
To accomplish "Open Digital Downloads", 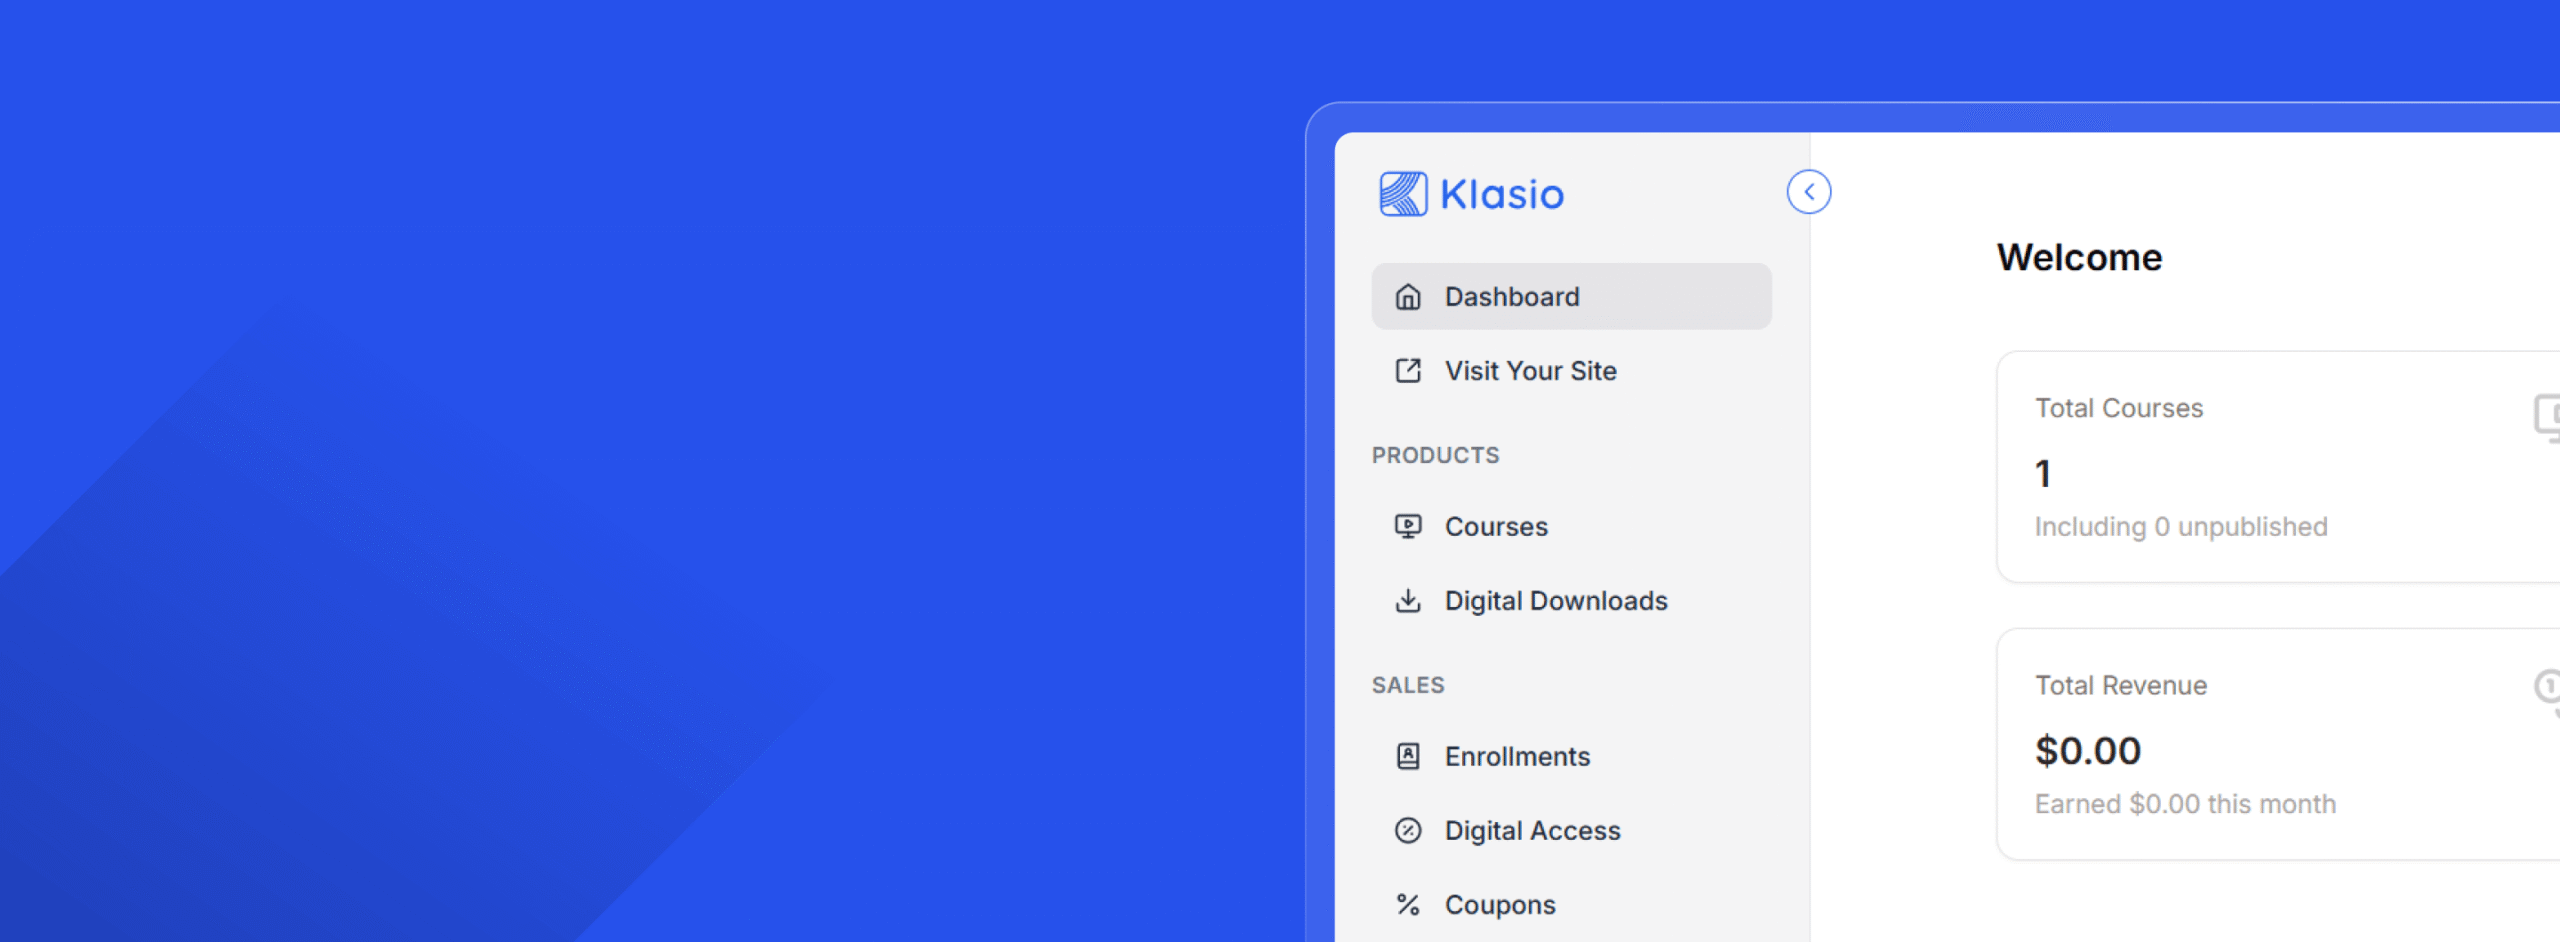I will pos(1555,600).
